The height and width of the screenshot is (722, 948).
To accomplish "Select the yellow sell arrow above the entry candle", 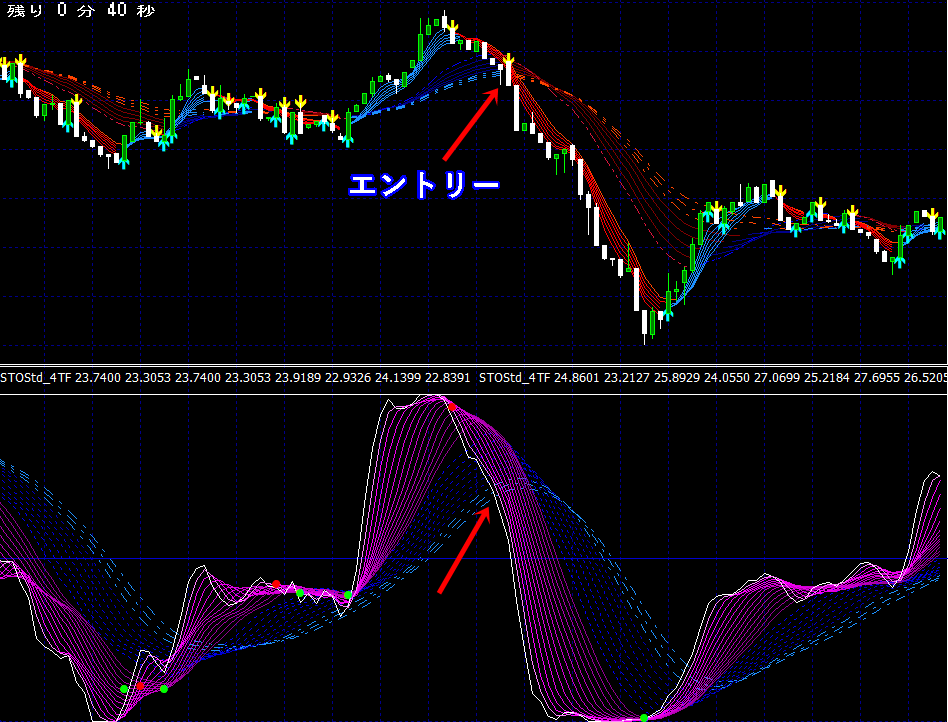I will coord(508,59).
